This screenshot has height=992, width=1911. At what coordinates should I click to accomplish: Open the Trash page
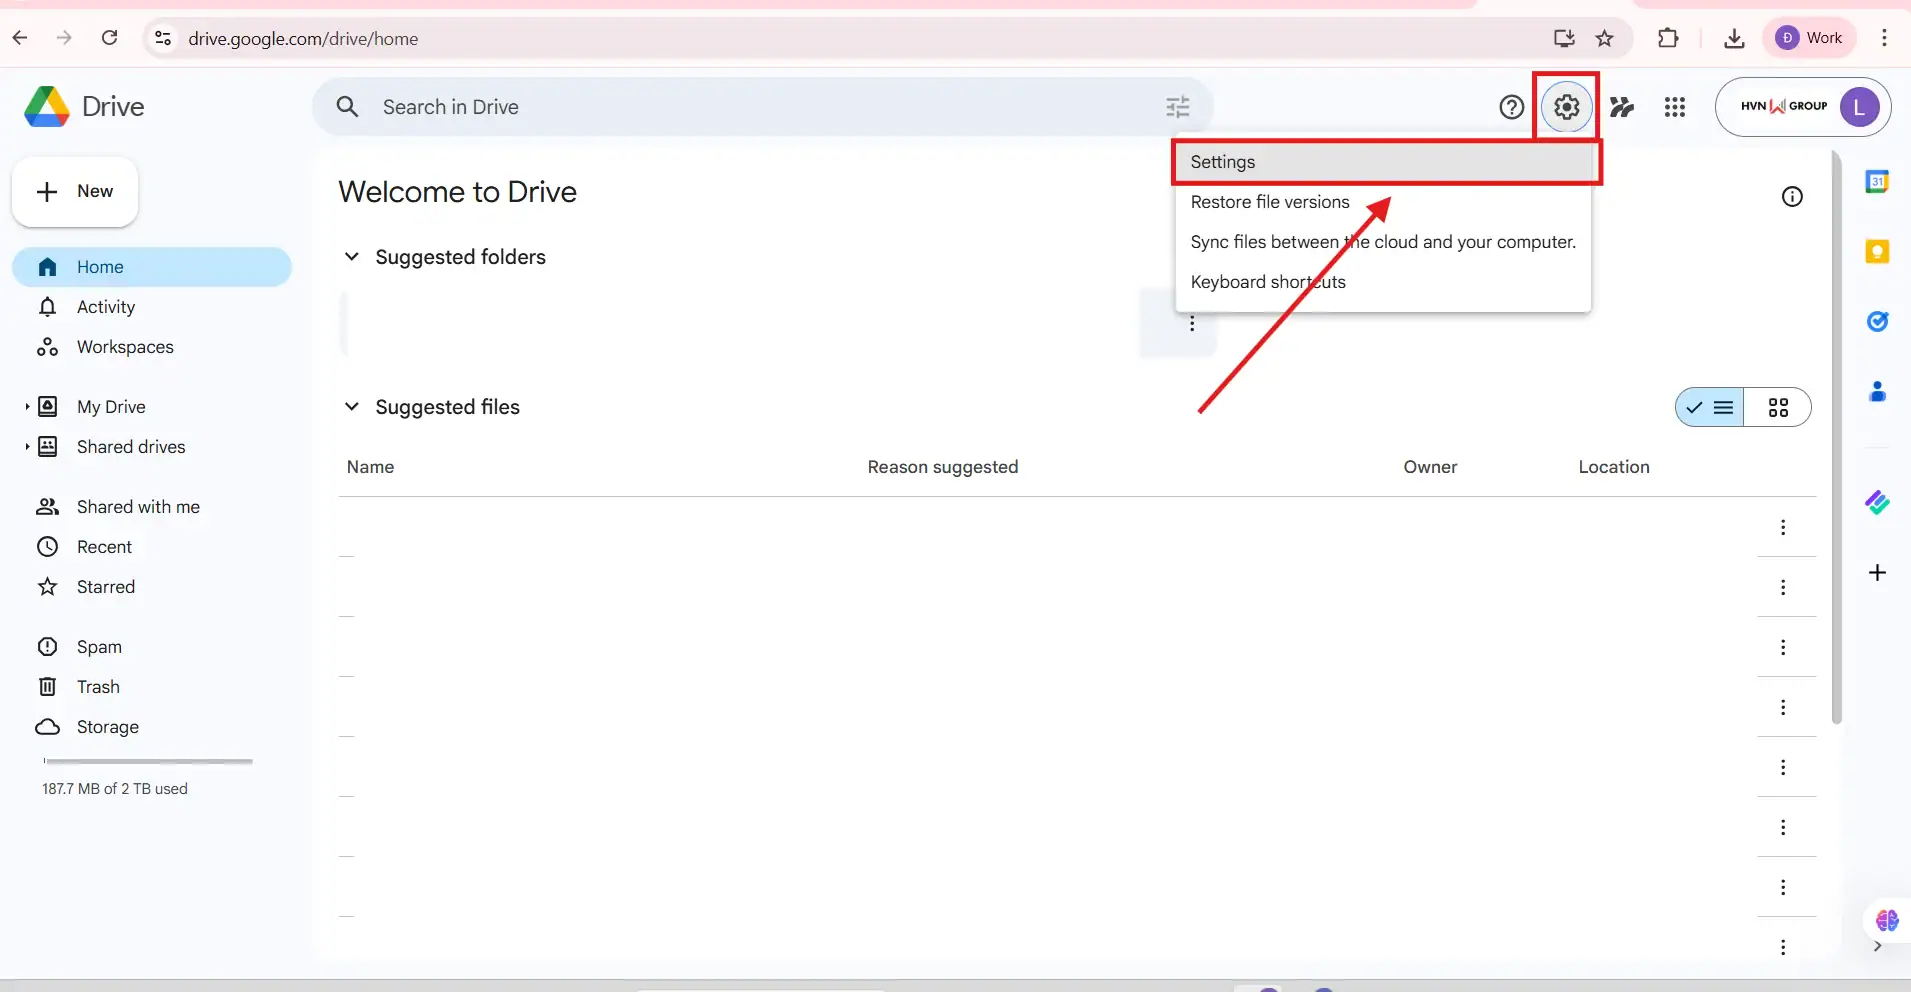pyautogui.click(x=96, y=687)
